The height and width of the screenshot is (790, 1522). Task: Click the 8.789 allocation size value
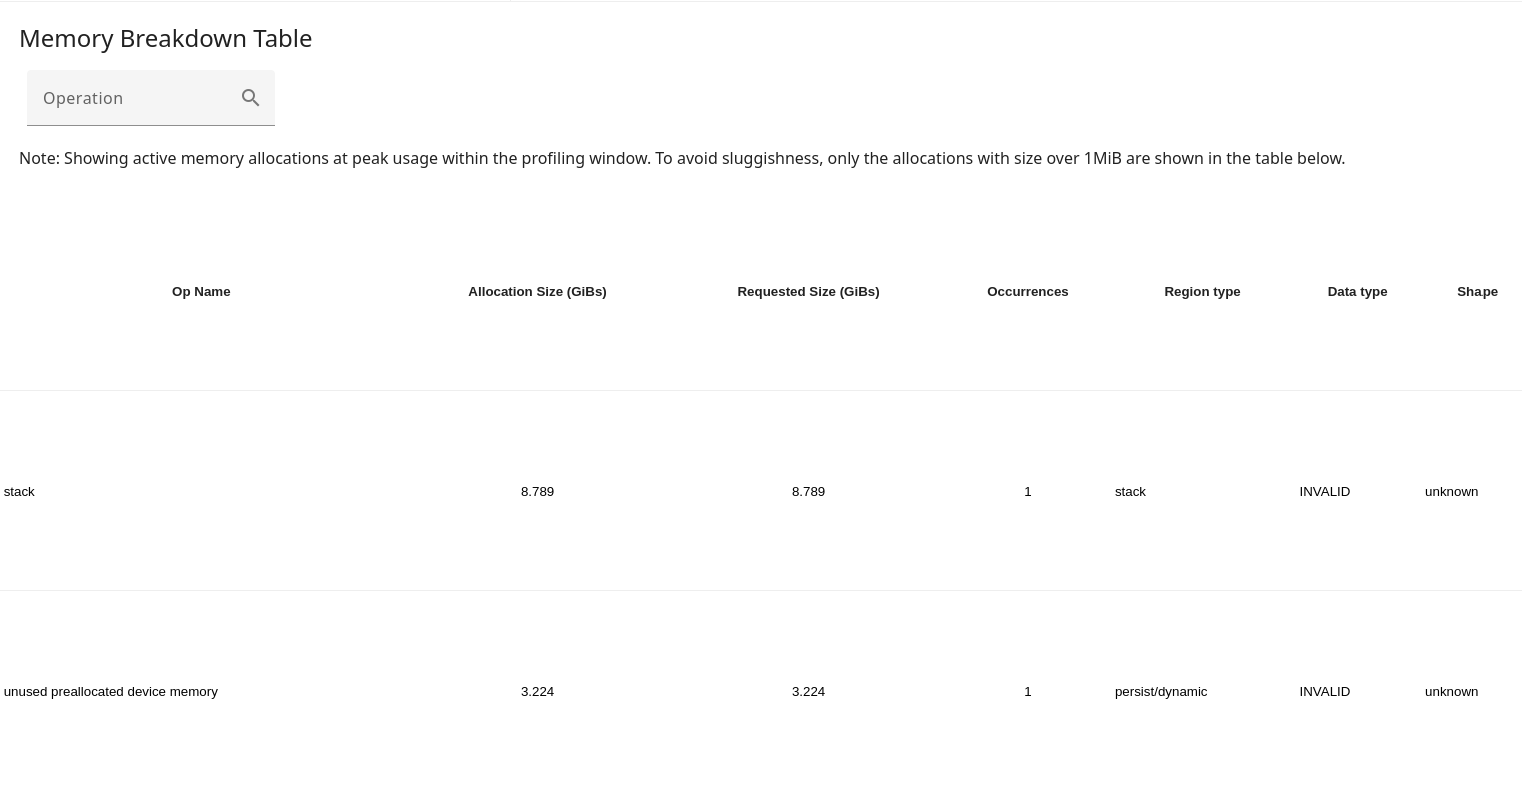click(x=537, y=492)
